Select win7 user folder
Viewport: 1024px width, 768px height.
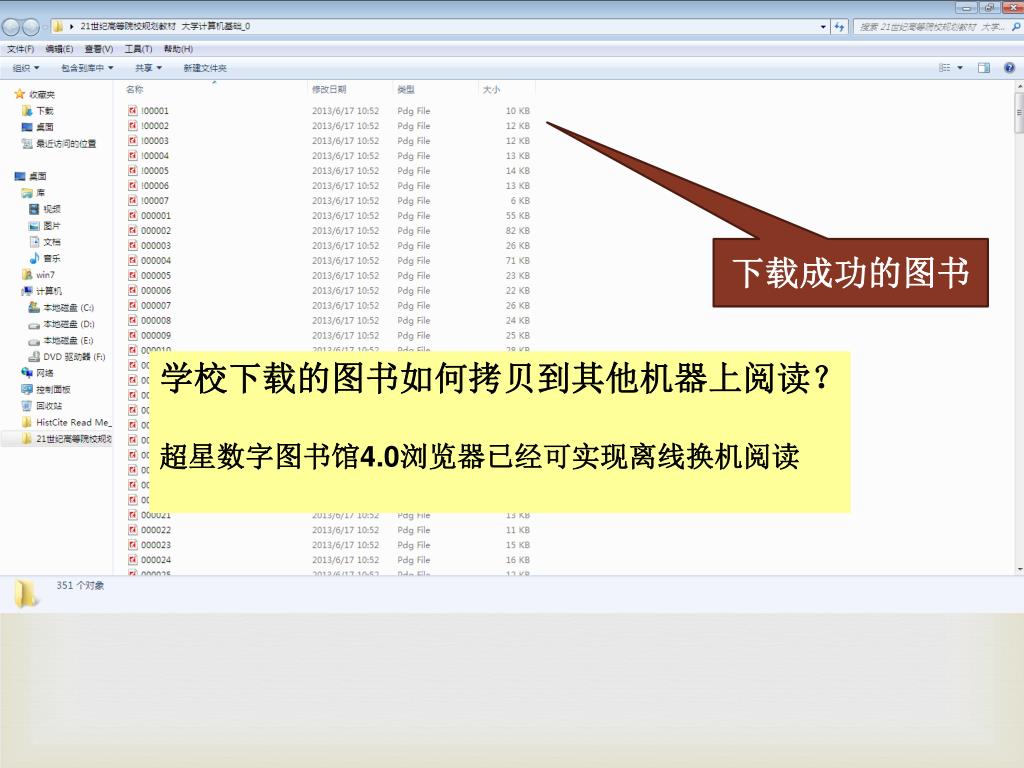[x=38, y=275]
